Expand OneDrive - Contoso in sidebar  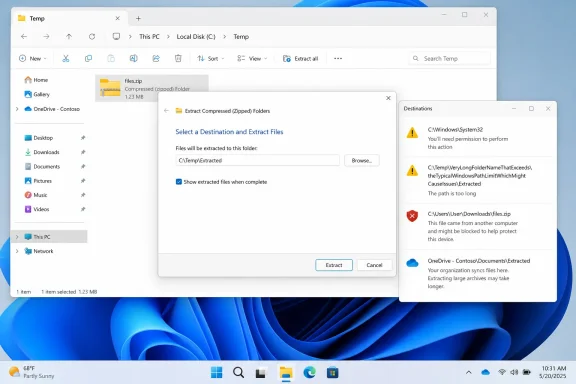[x=17, y=109]
